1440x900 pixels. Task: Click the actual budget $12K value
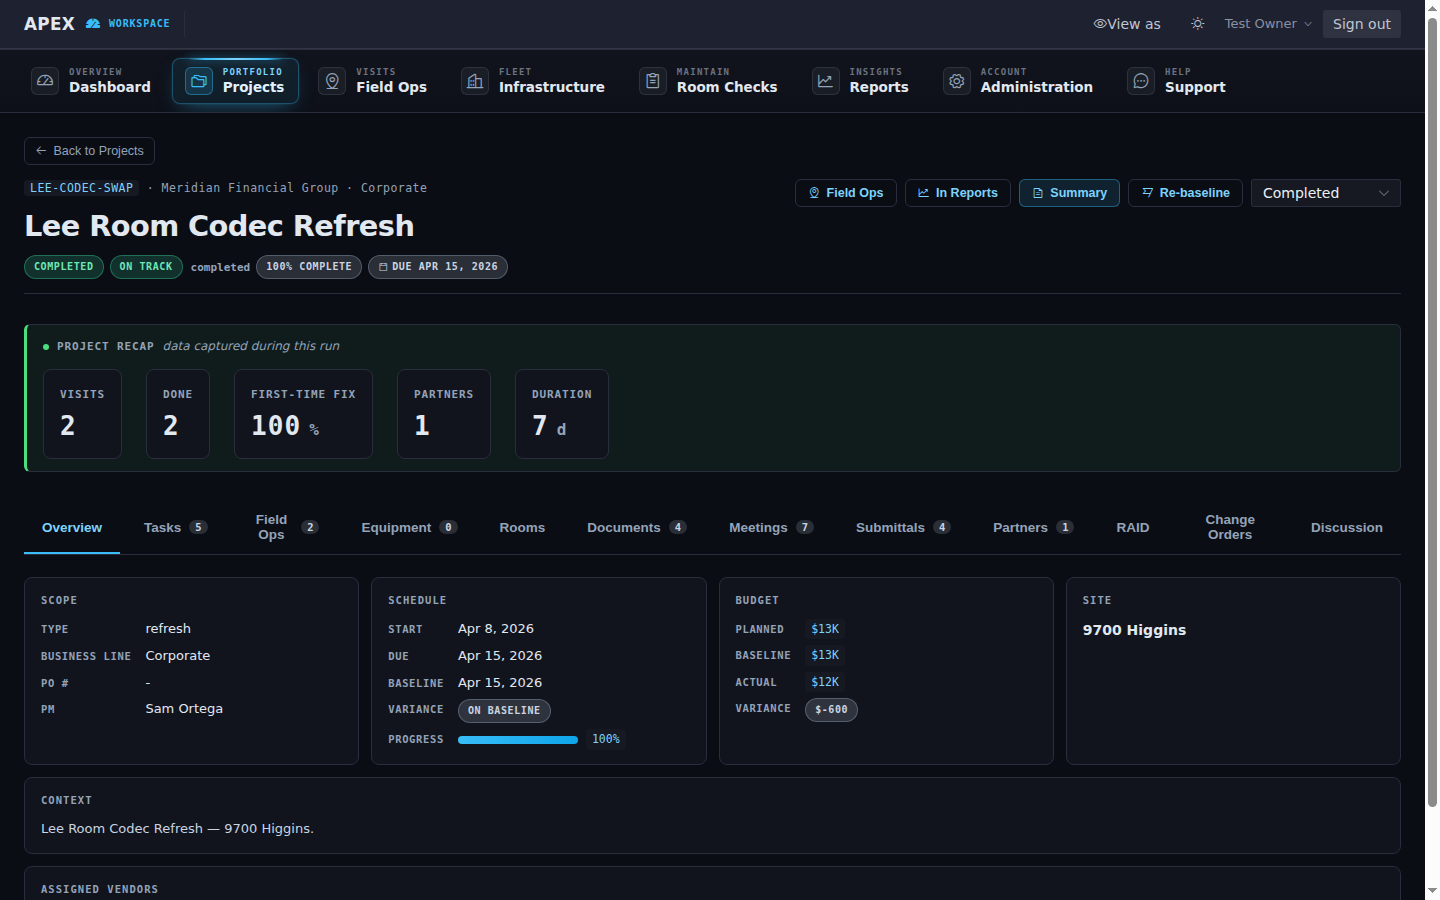(x=825, y=682)
